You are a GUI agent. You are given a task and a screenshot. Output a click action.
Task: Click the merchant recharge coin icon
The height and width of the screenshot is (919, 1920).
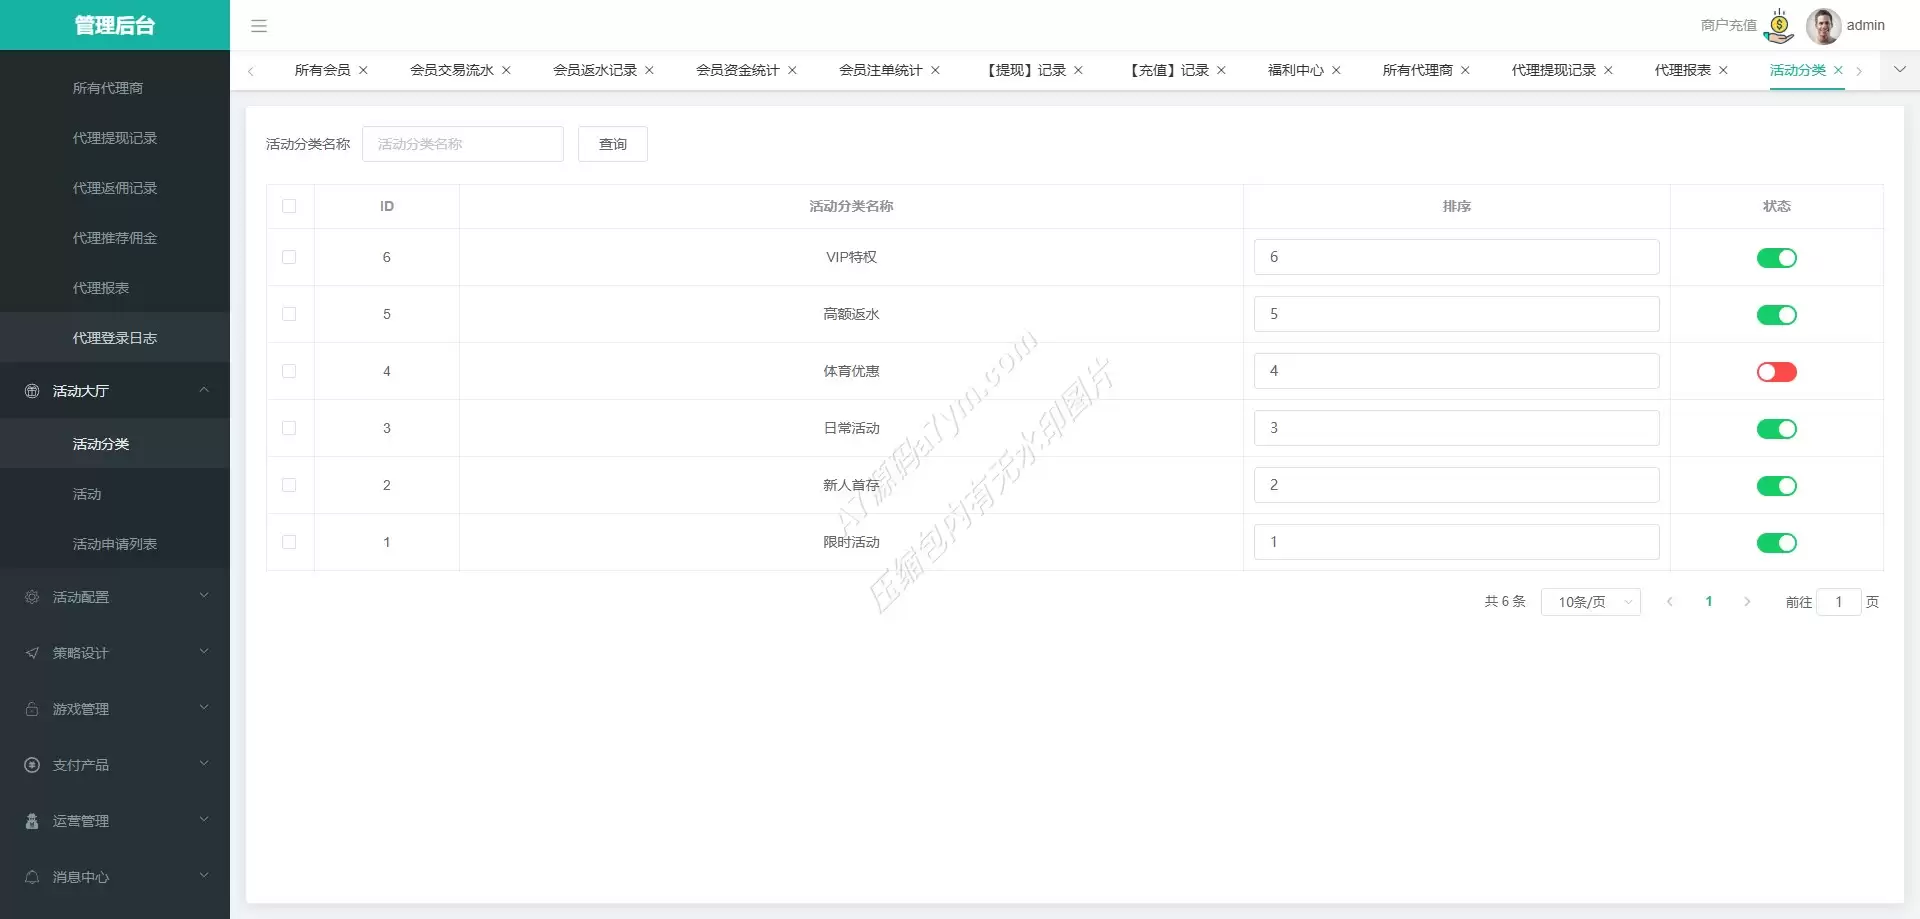coord(1779,26)
